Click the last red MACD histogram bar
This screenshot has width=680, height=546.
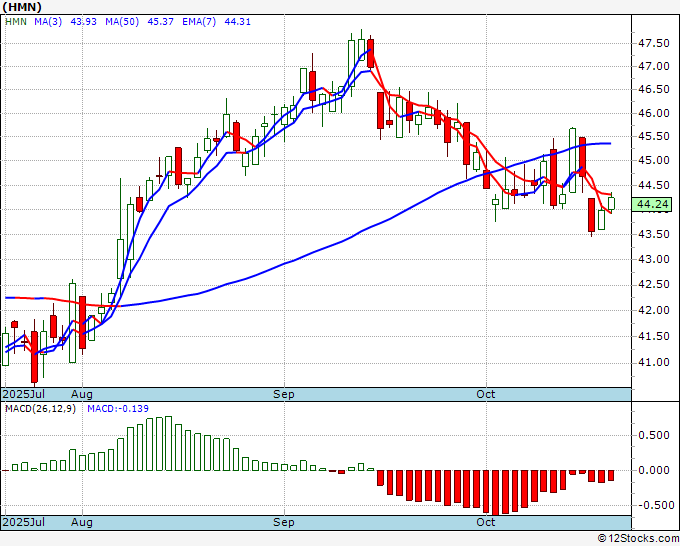point(611,475)
